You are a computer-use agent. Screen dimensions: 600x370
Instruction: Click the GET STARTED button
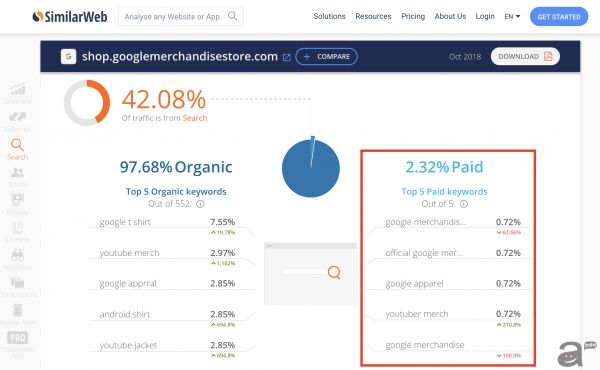[559, 16]
